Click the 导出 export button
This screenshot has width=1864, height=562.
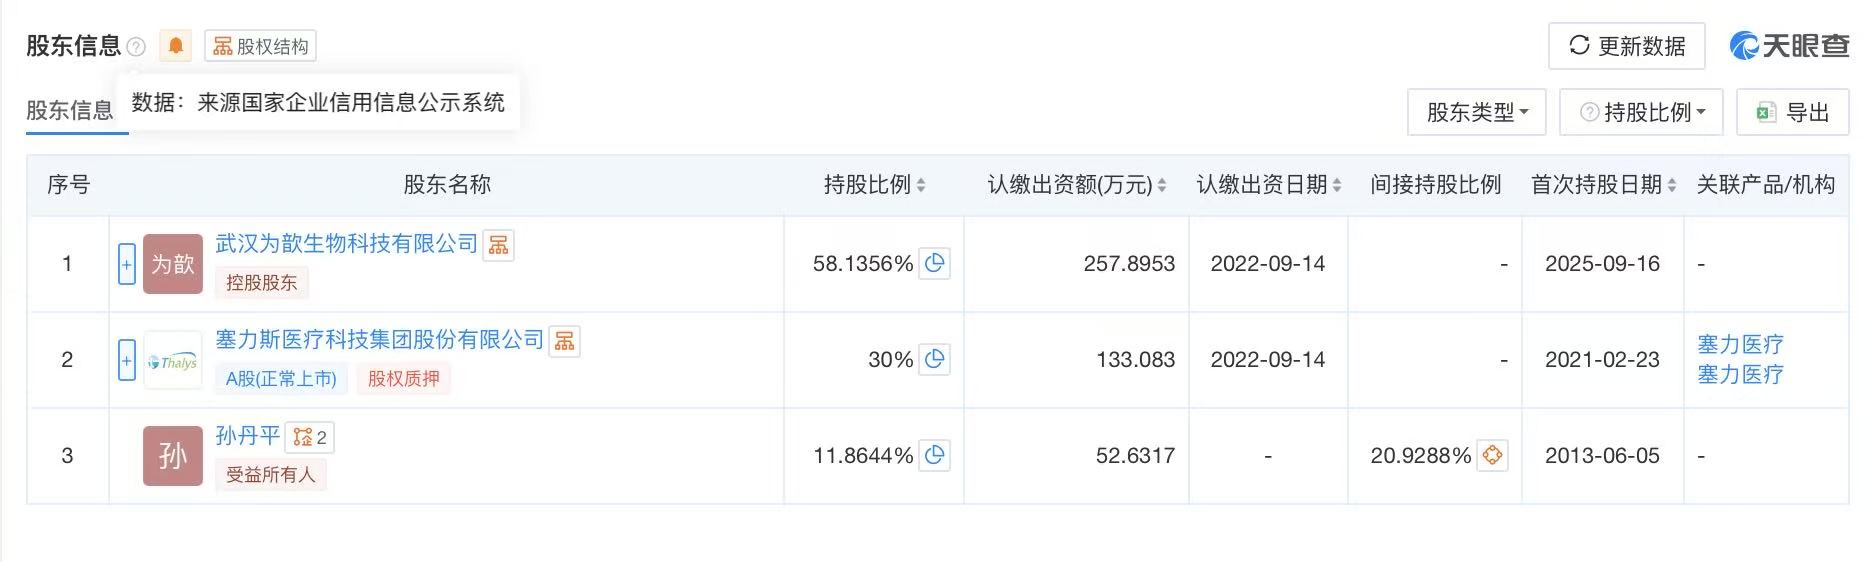[1793, 112]
